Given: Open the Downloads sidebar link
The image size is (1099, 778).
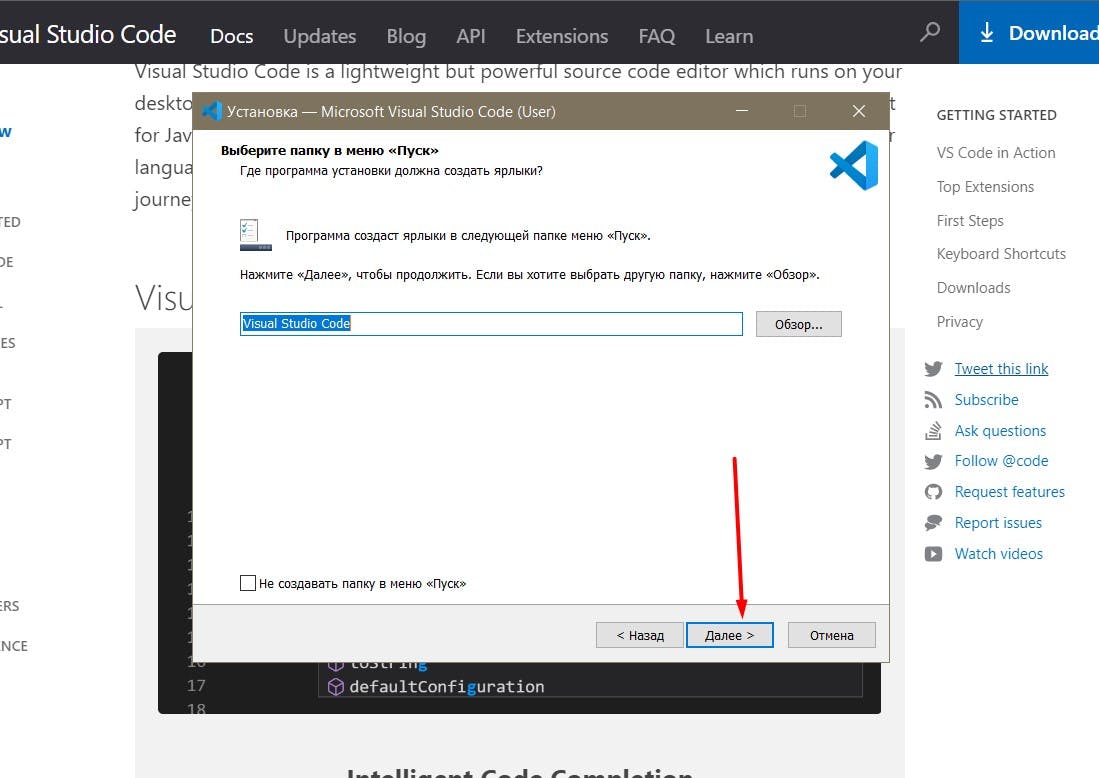Looking at the screenshot, I should tap(973, 287).
